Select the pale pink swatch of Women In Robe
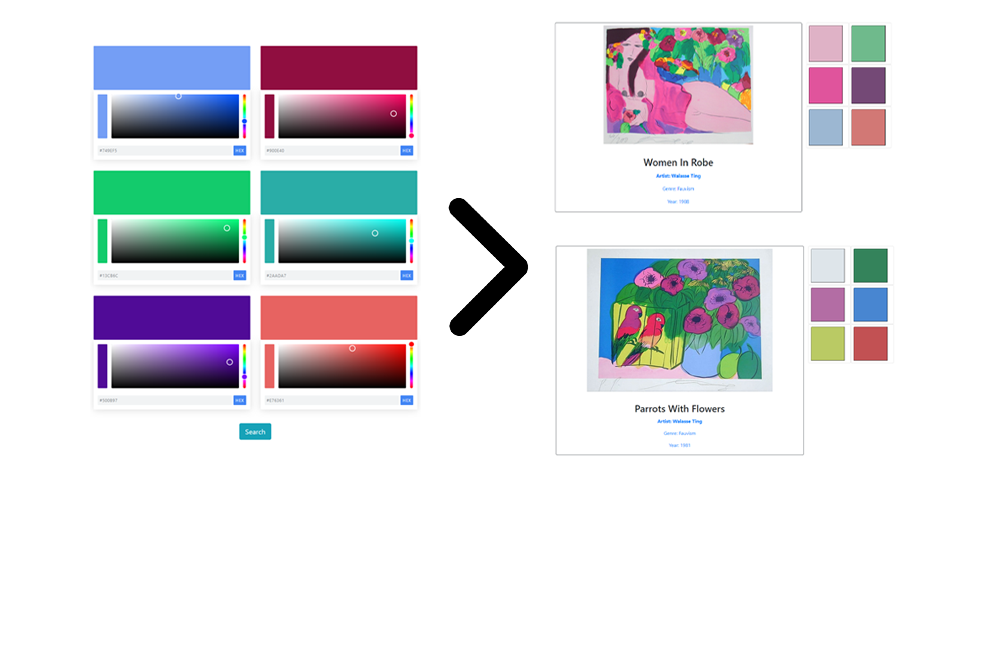This screenshot has height=659, width=1000. pyautogui.click(x=826, y=43)
